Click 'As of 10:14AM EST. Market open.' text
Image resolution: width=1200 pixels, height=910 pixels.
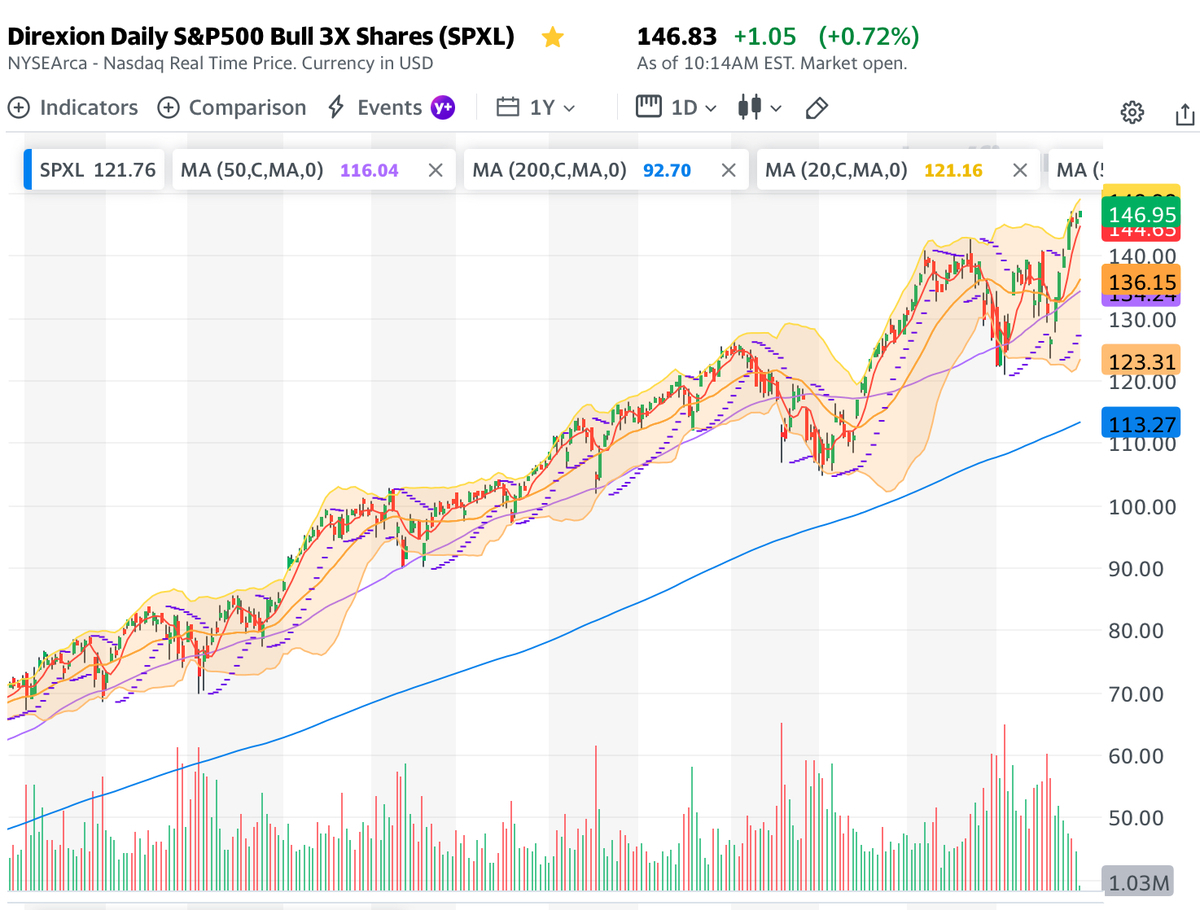click(772, 63)
